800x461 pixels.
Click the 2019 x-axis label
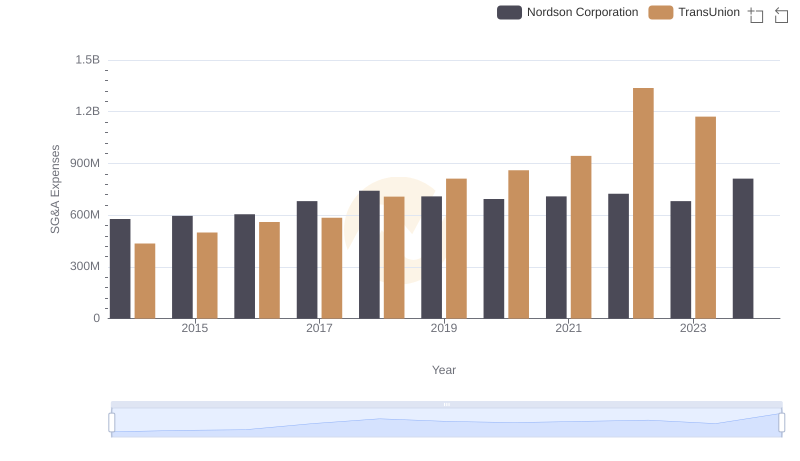[x=443, y=328]
